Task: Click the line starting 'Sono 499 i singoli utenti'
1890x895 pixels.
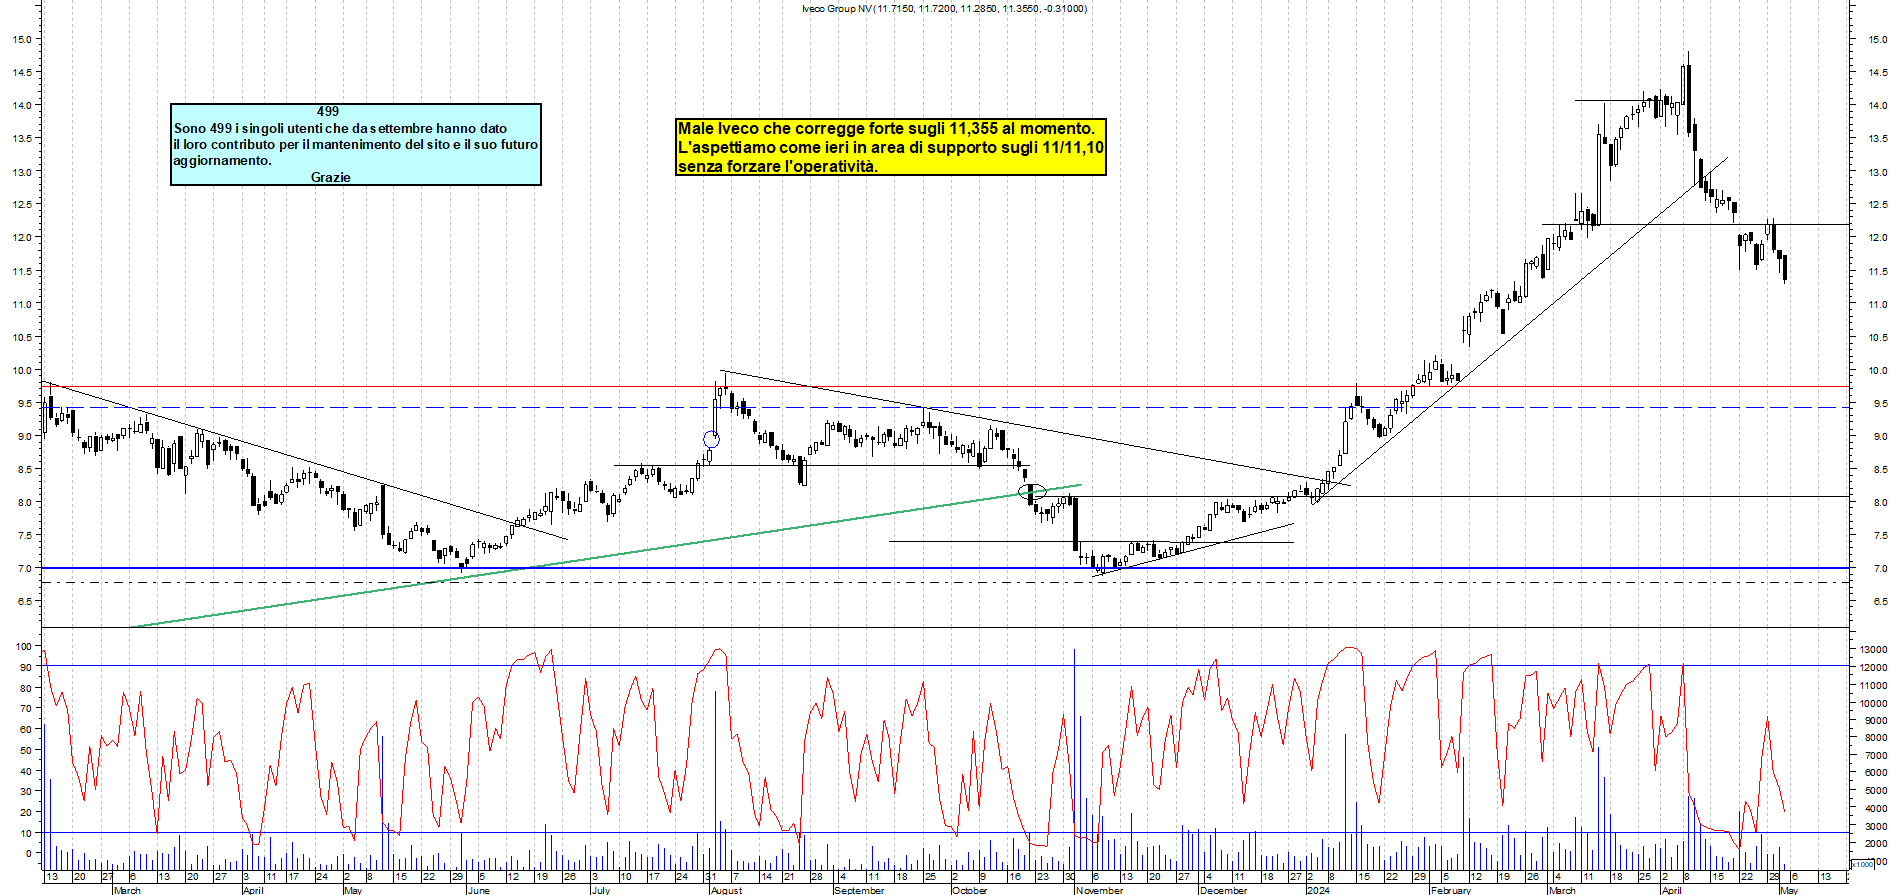Action: click(340, 128)
